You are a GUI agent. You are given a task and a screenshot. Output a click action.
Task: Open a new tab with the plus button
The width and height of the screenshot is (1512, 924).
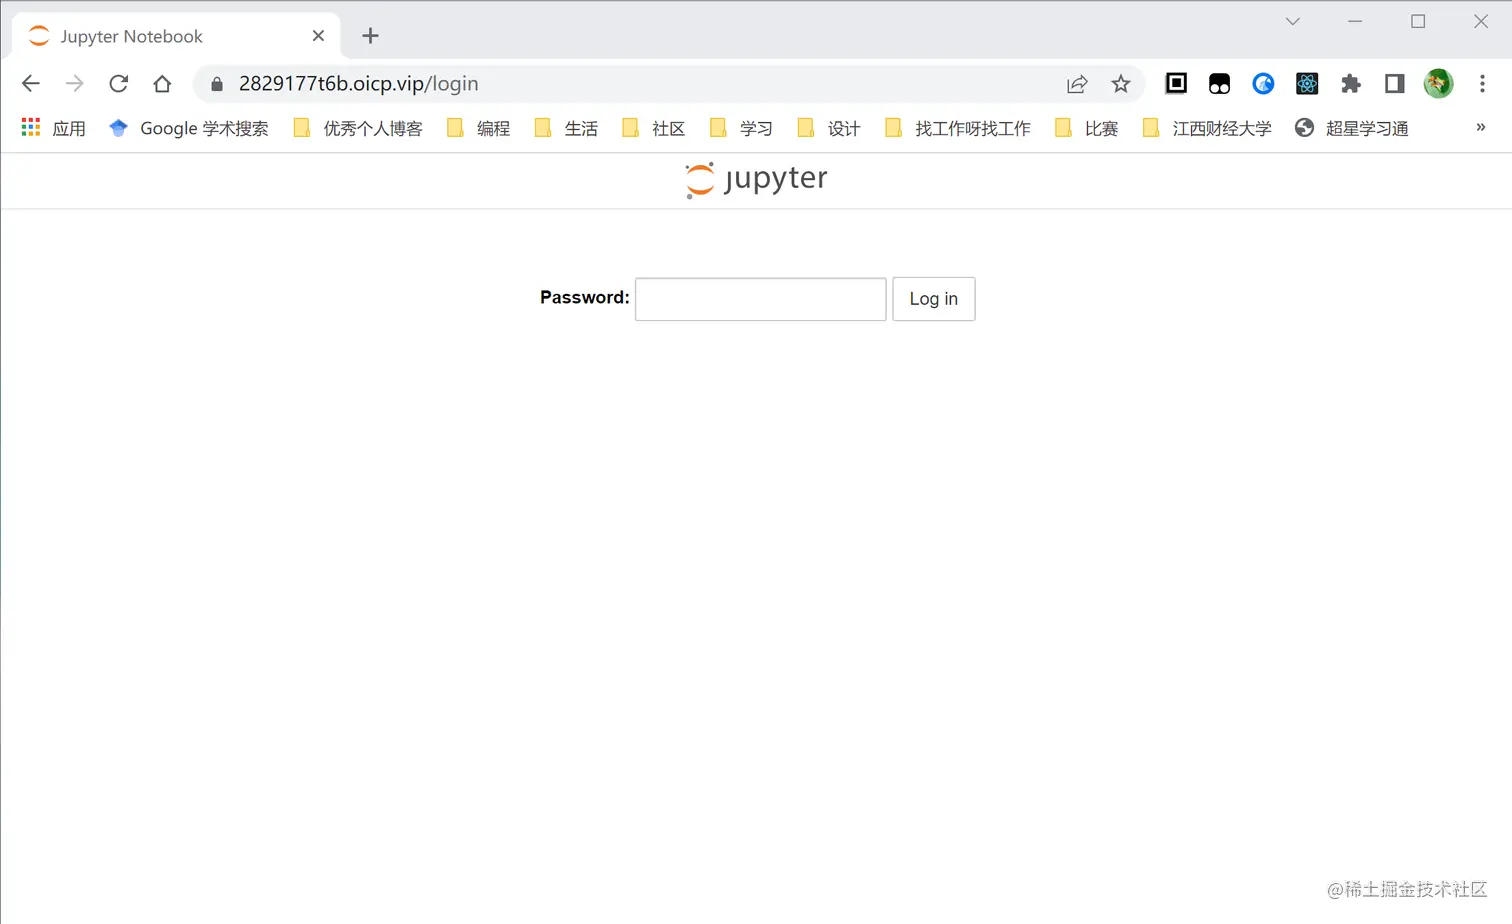(x=370, y=36)
